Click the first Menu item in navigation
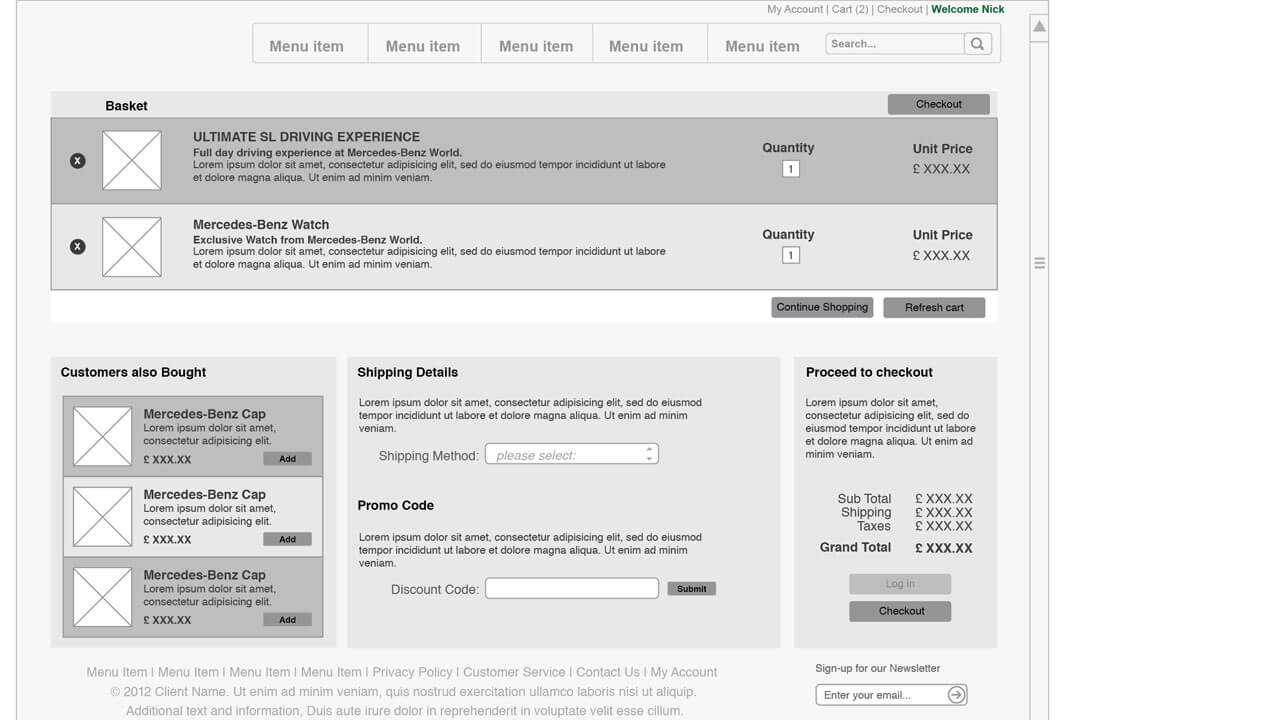 pyautogui.click(x=306, y=46)
